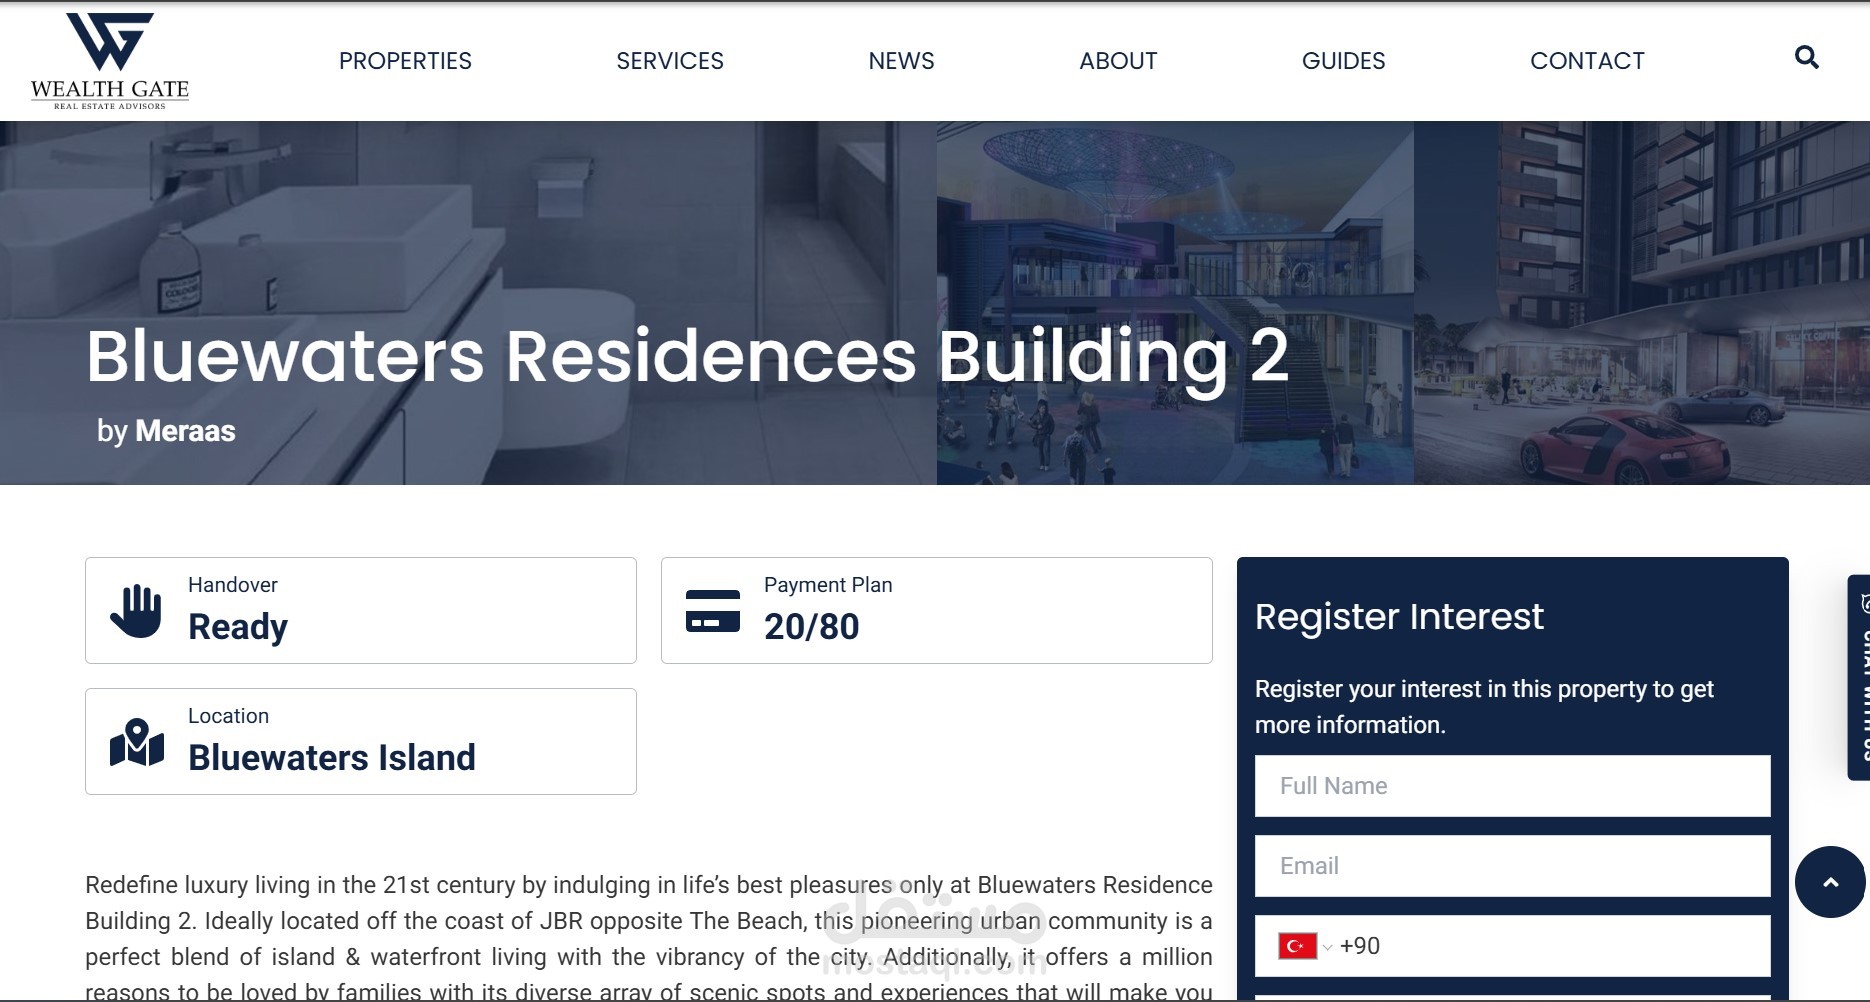The image size is (1870, 1002).
Task: Click the Payment Plan card icon
Action: click(713, 611)
